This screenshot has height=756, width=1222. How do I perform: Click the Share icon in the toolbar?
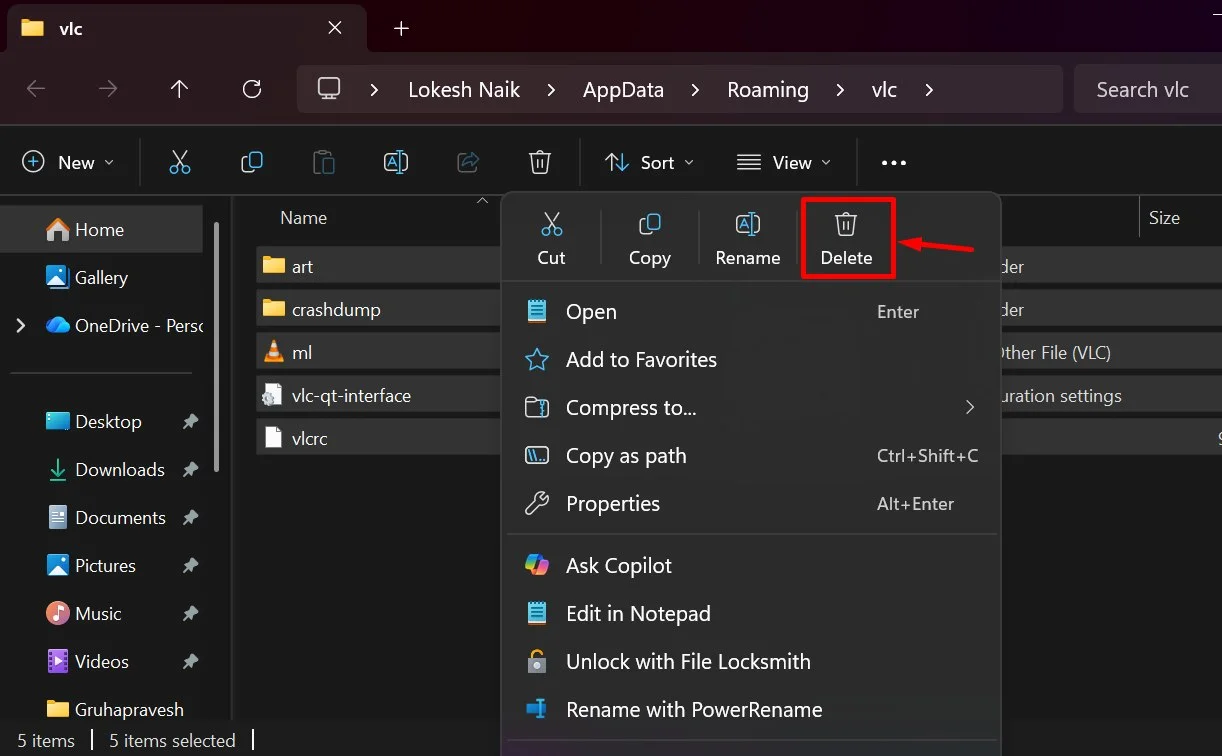[468, 162]
